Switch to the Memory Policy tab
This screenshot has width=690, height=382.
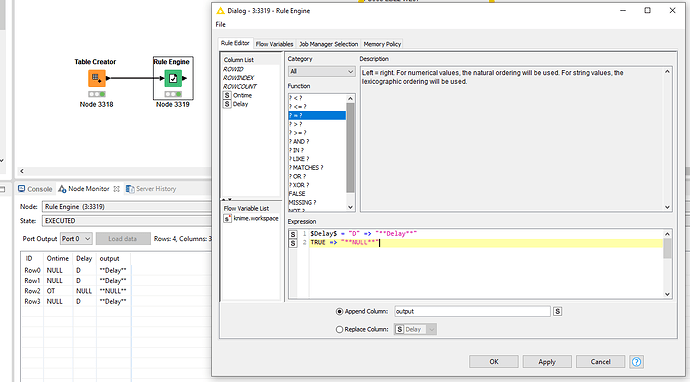[x=382, y=44]
